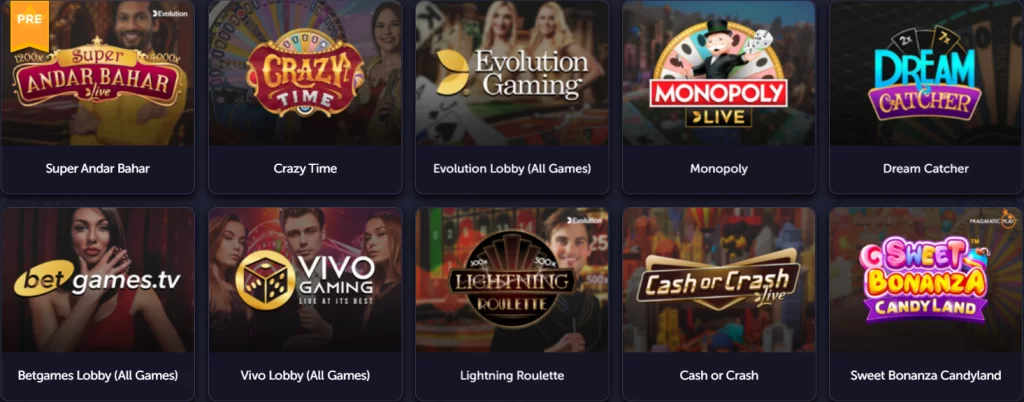1024x402 pixels.
Task: Select the 'Dream Catcher' title text
Action: click(x=925, y=168)
